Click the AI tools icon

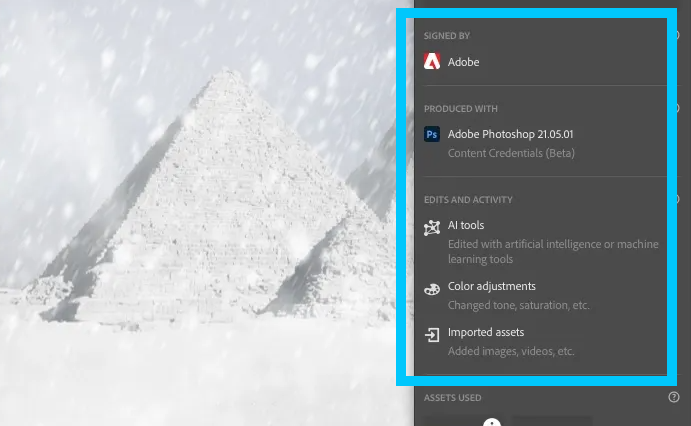[x=432, y=228]
